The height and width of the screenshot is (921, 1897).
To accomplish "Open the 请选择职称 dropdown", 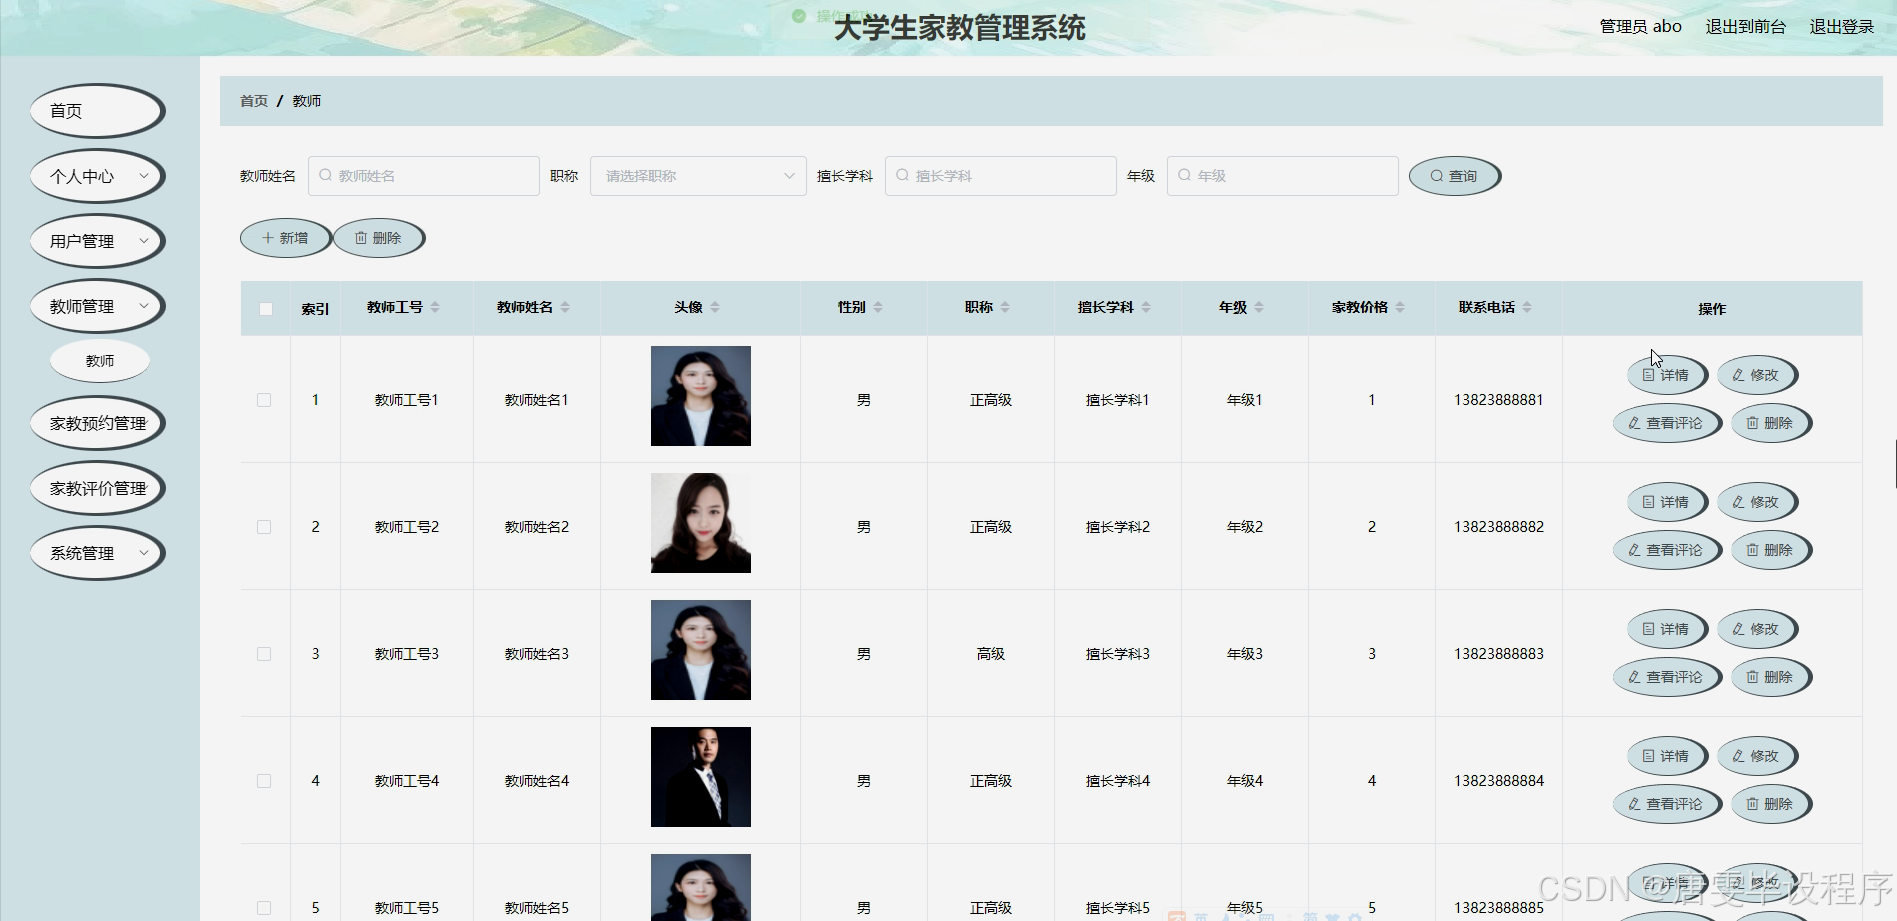I will point(698,176).
